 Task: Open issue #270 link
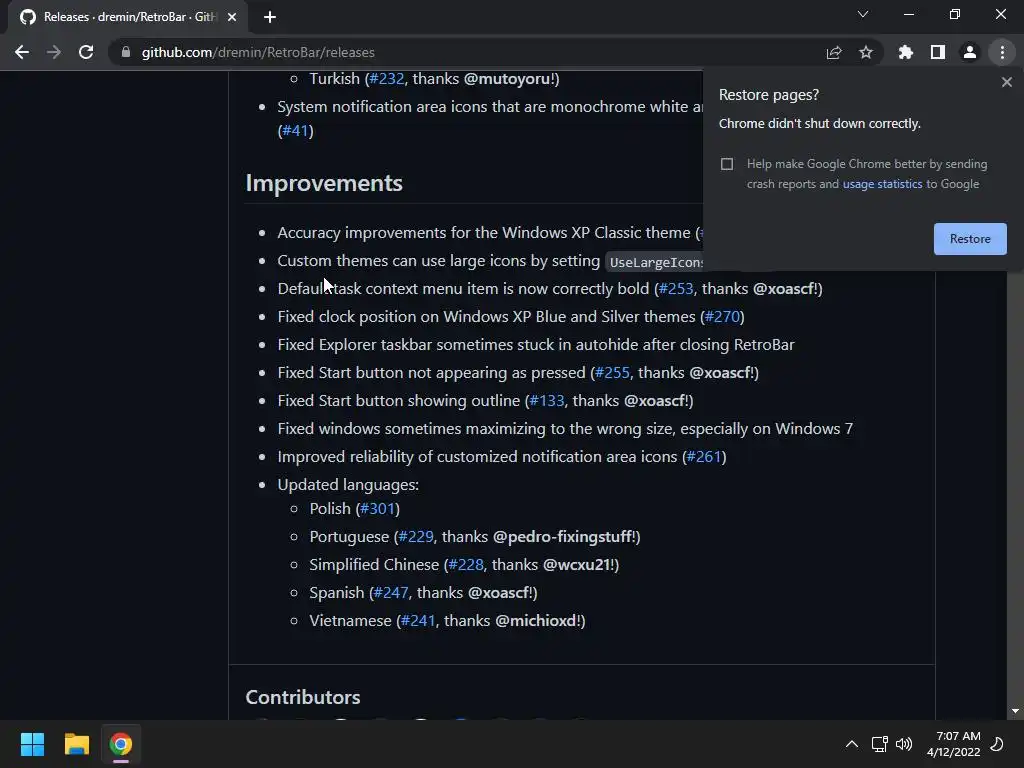(722, 317)
